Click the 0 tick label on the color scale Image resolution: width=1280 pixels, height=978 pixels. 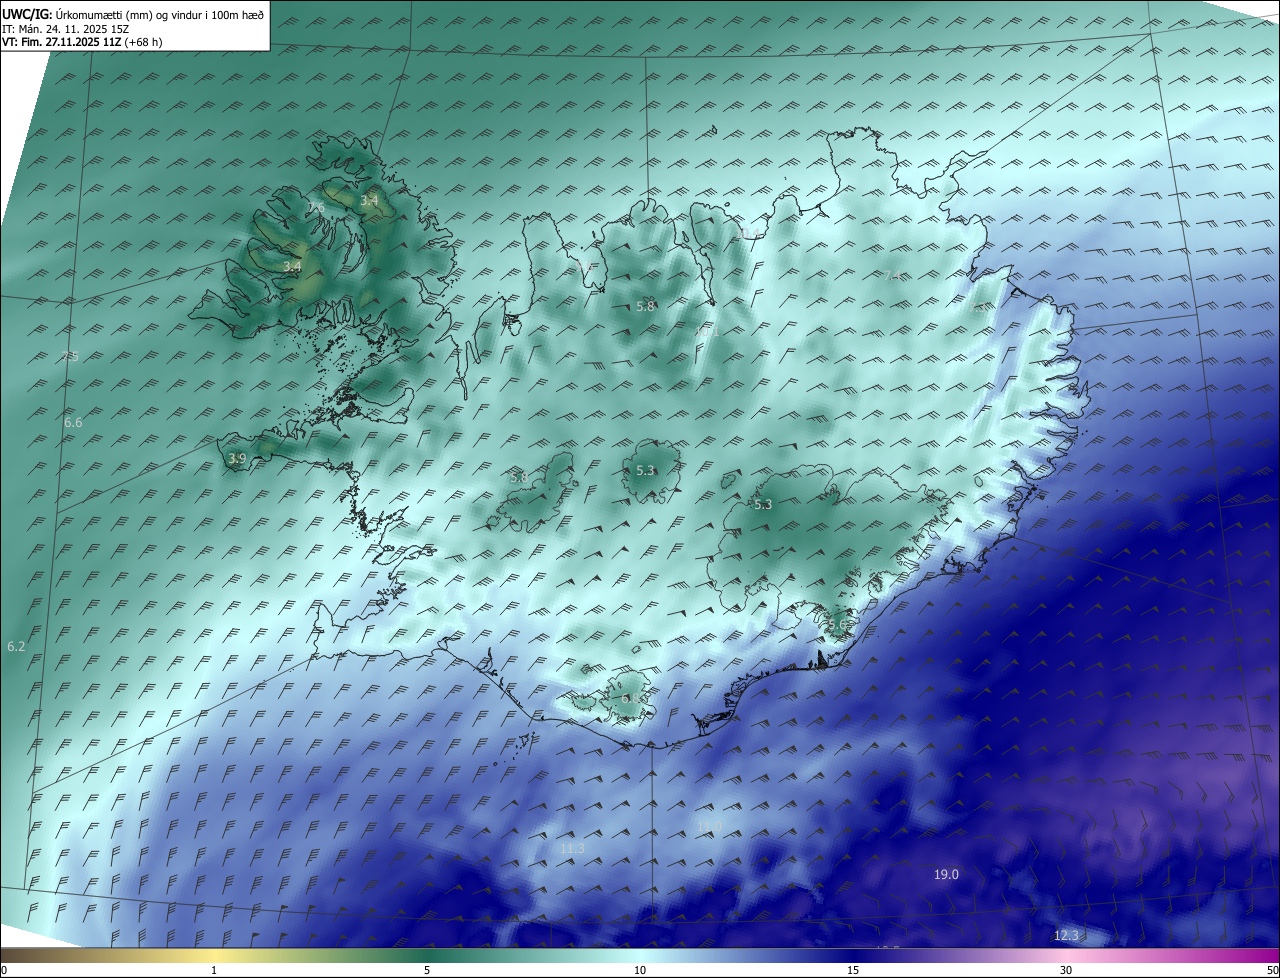(x=4, y=970)
